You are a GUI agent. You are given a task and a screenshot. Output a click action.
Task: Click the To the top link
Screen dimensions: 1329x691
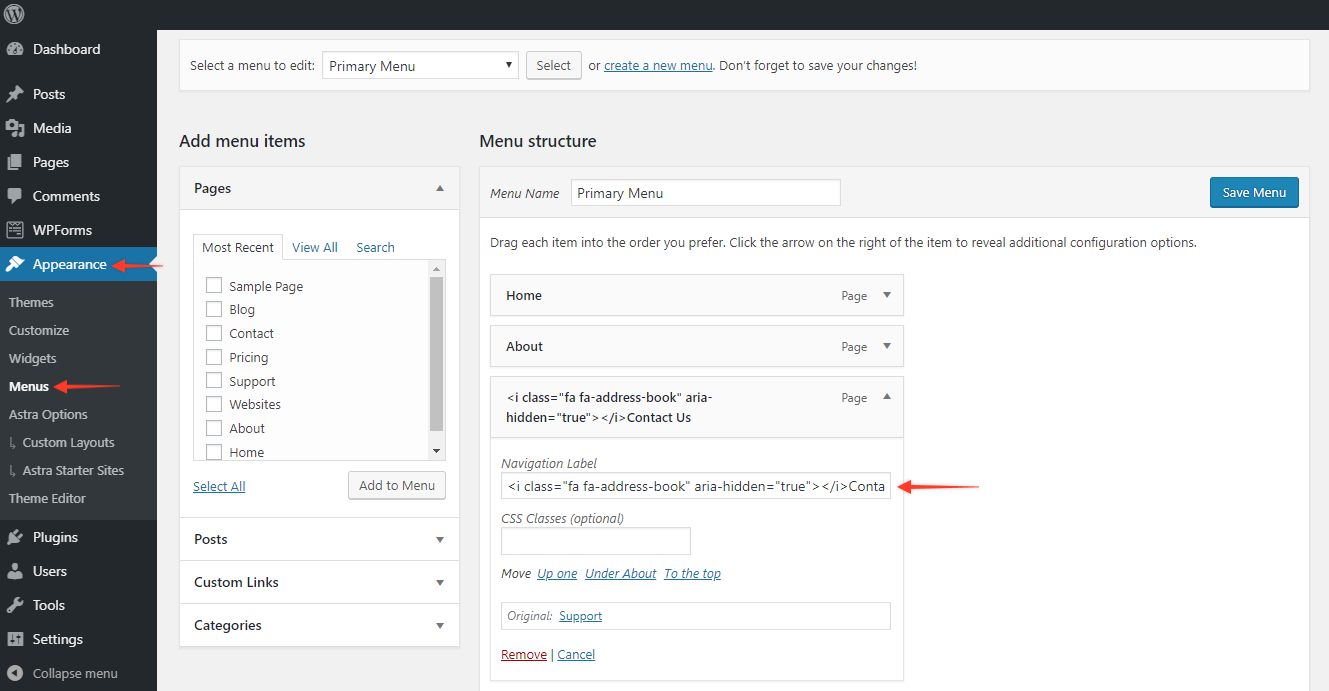pos(692,573)
